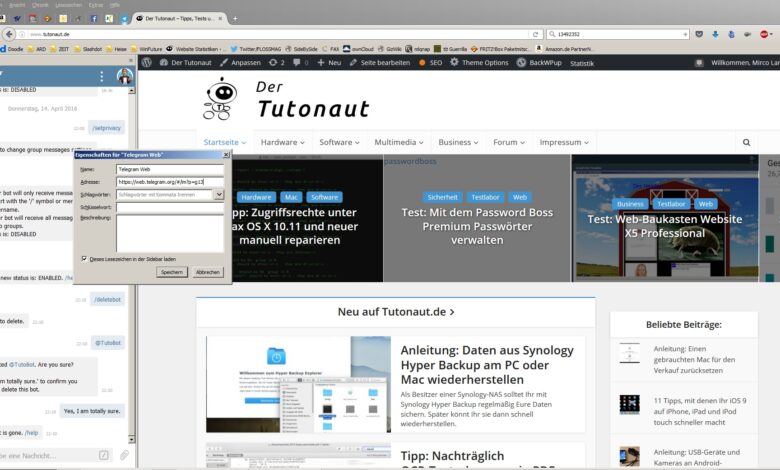Viewport: 780px width, 470px height.
Task: Click the Name field containing Telegram Web
Action: [170, 170]
